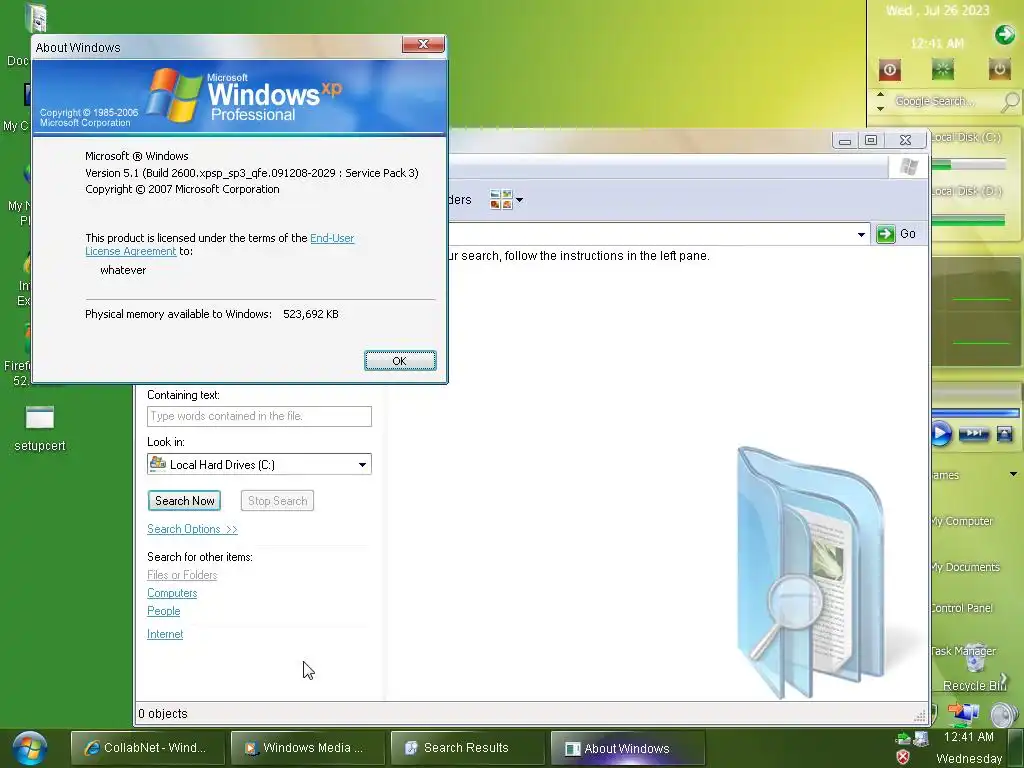This screenshot has width=1024, height=768.
Task: Click the search gadget down arrow
Action: 880,108
